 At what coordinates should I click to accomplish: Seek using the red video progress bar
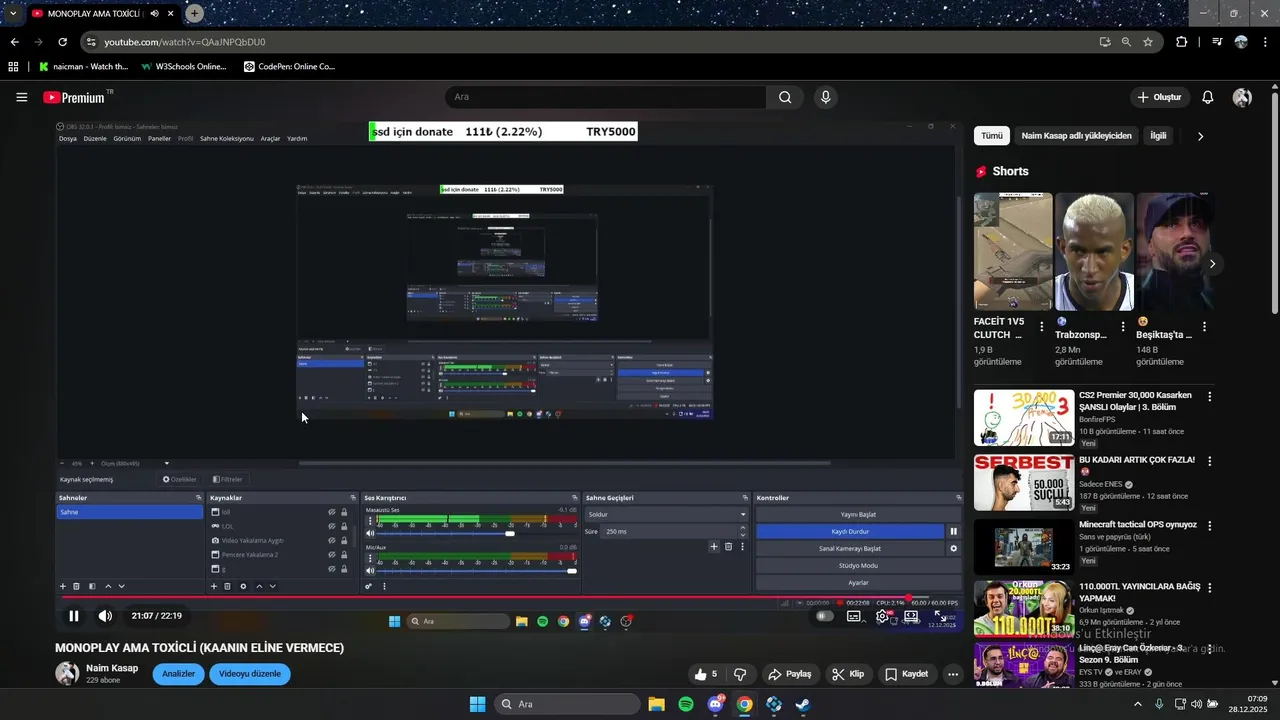pos(510,598)
